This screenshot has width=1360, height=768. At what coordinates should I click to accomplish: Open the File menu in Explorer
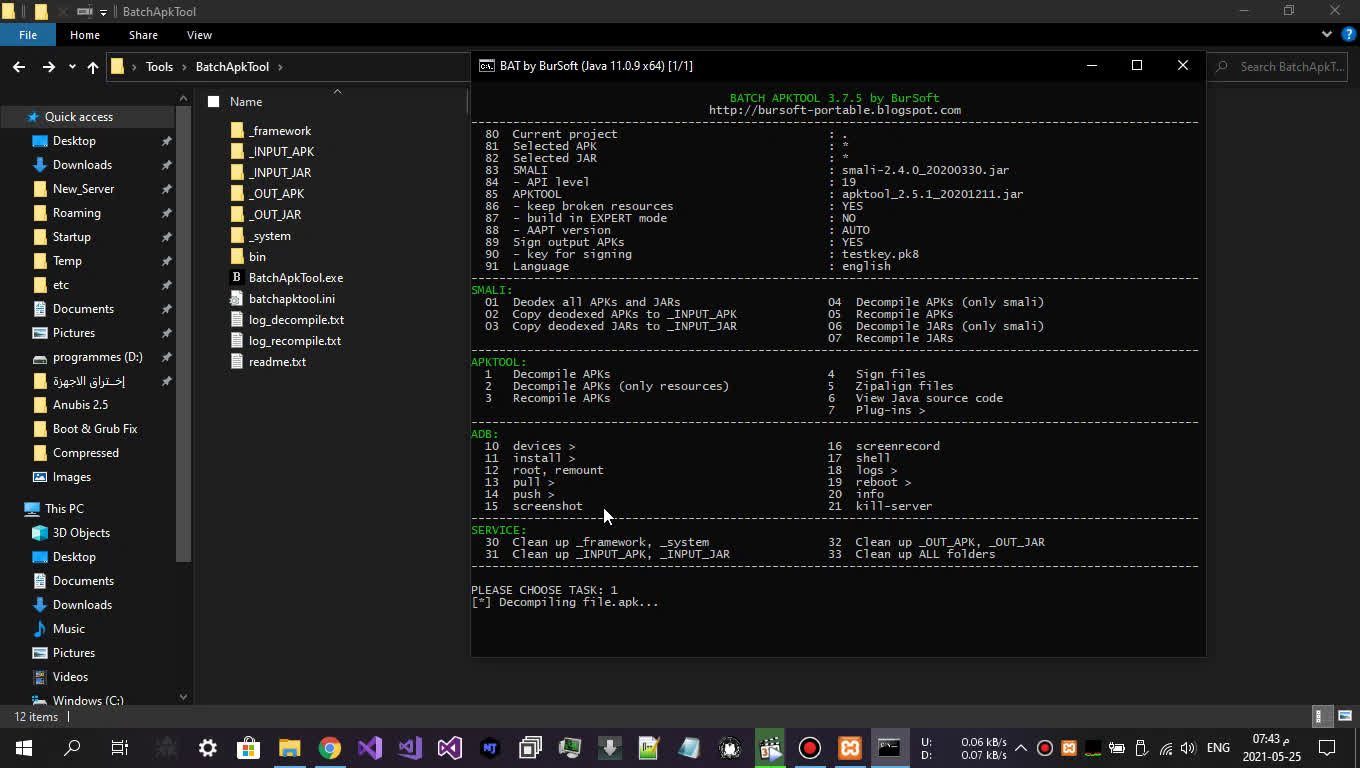27,34
